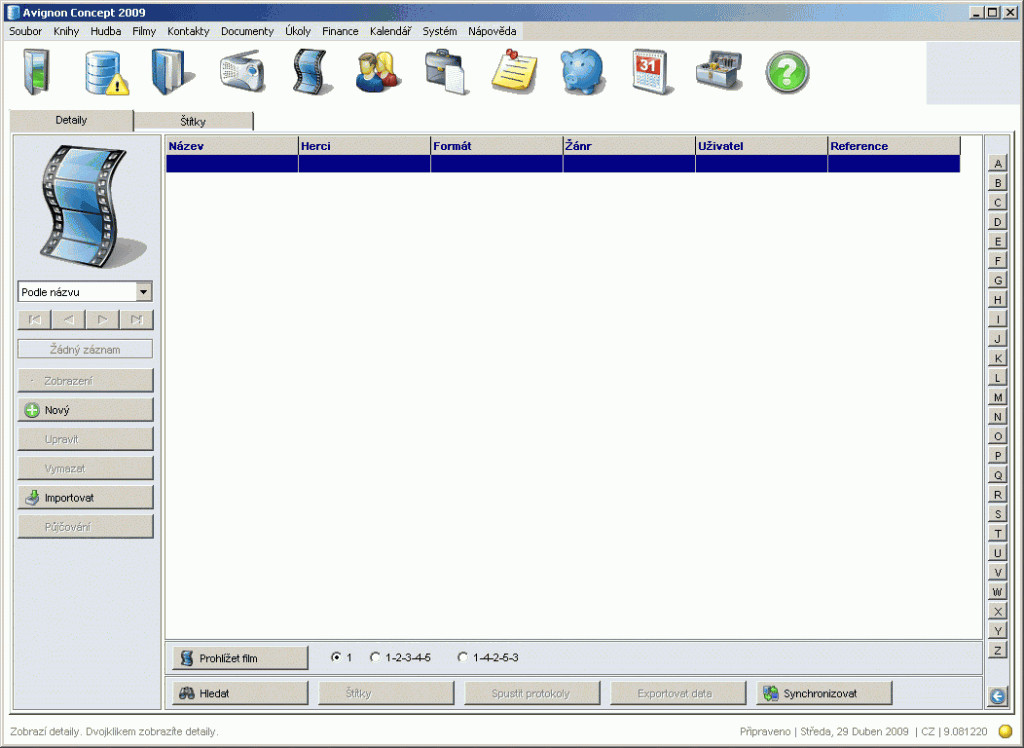1024x748 pixels.
Task: Click the green question mark help icon
Action: point(787,72)
